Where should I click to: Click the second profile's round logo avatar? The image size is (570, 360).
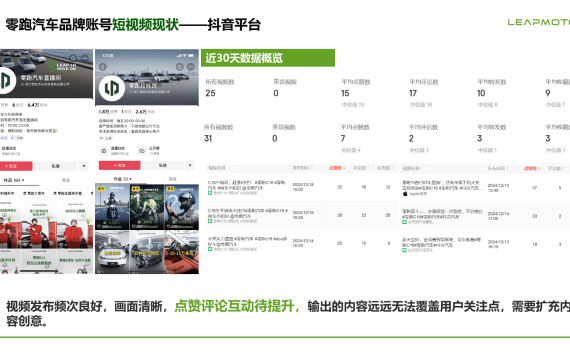tap(112, 88)
